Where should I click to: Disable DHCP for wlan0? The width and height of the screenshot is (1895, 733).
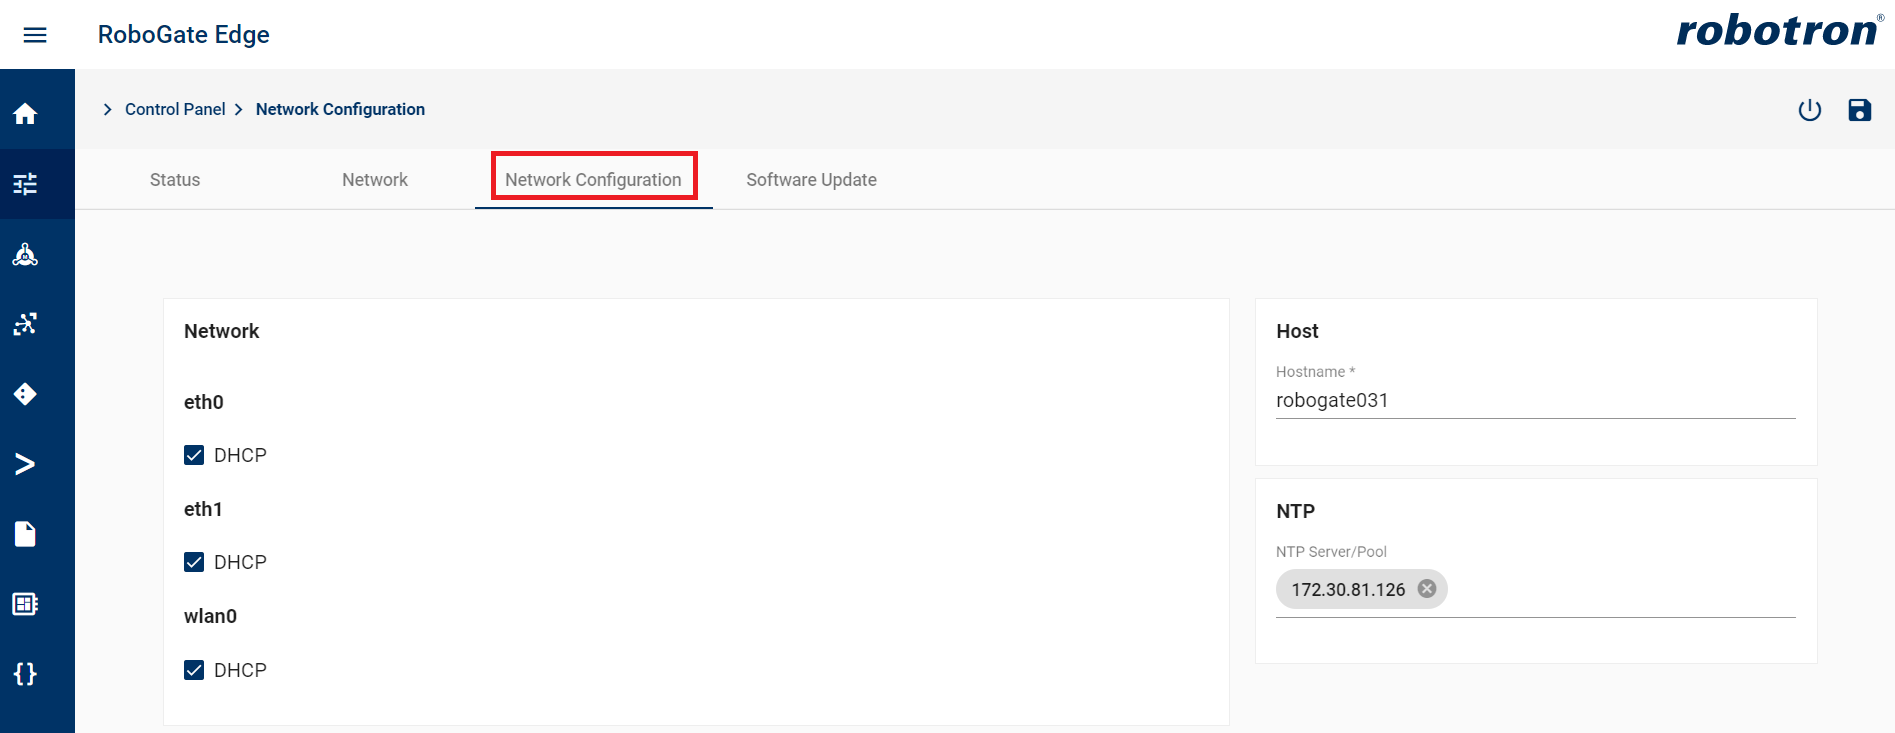click(194, 670)
